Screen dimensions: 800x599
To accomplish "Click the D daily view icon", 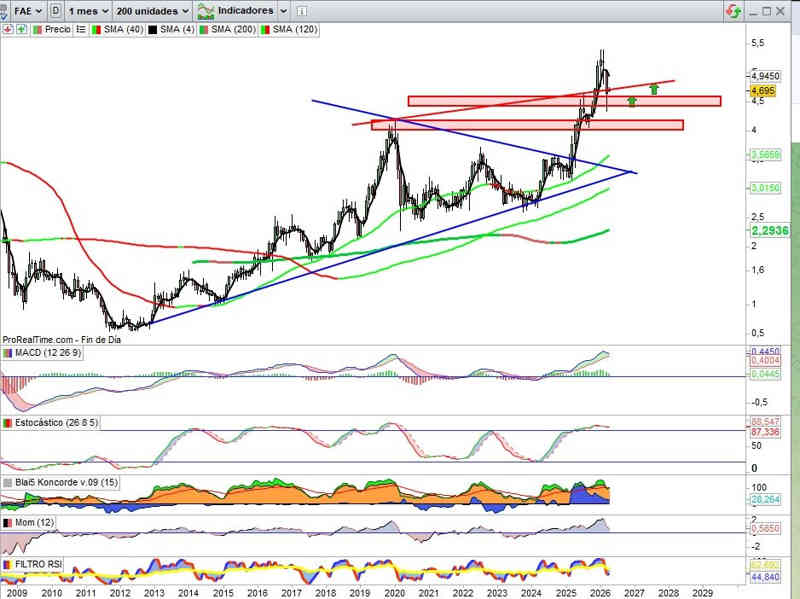I will 54,11.
